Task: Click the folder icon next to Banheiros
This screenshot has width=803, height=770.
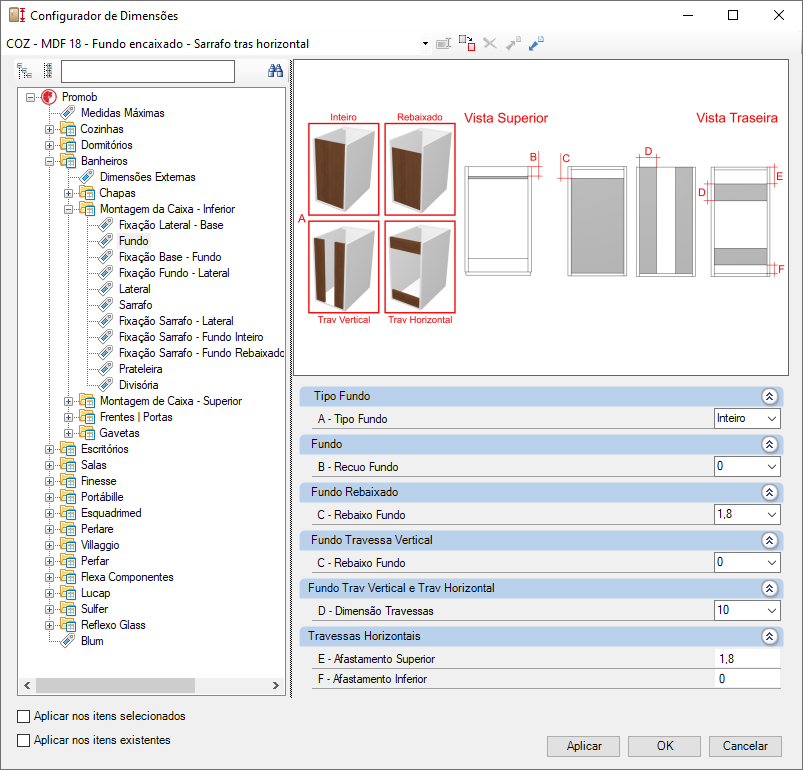Action: click(x=68, y=161)
